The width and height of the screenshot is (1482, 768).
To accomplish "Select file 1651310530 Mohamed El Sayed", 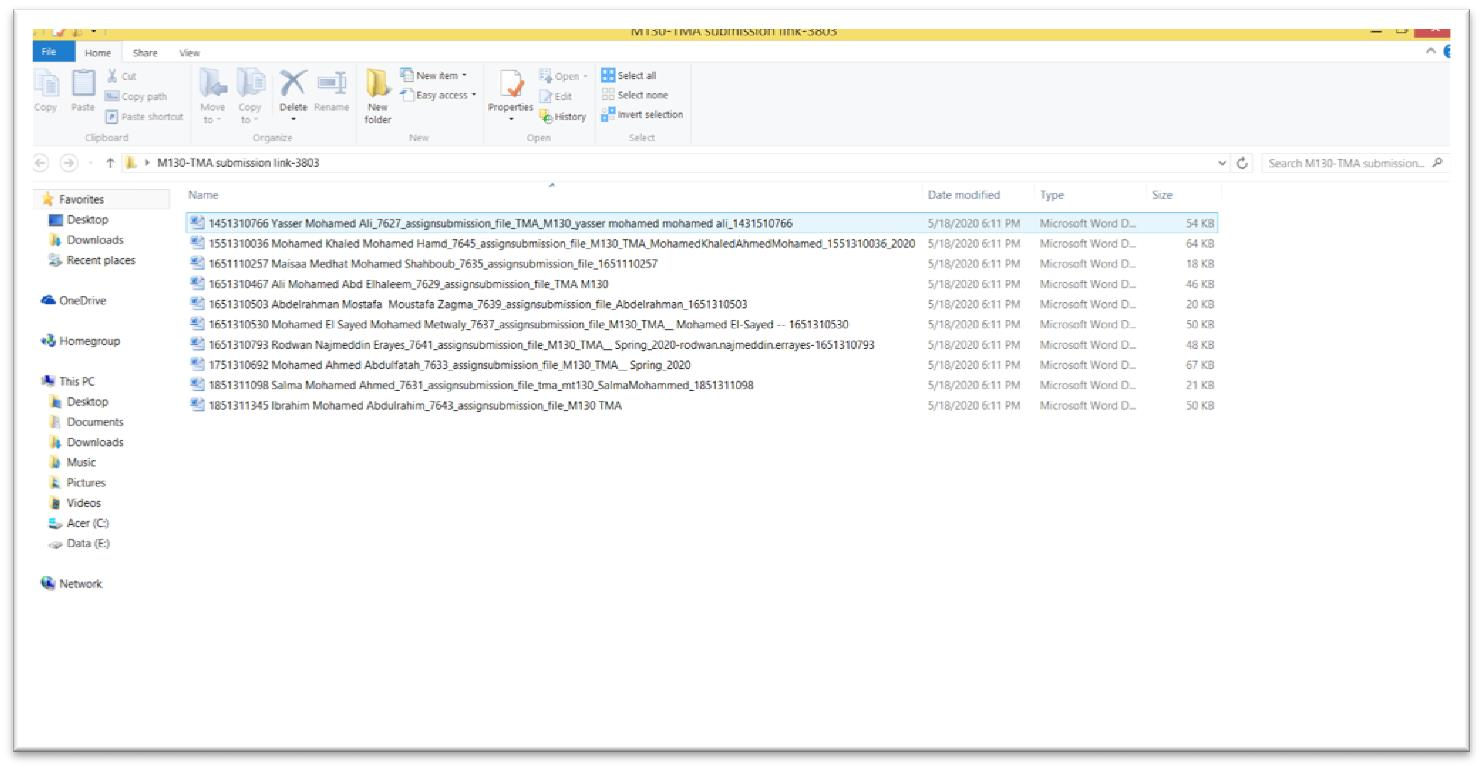I will (701, 324).
